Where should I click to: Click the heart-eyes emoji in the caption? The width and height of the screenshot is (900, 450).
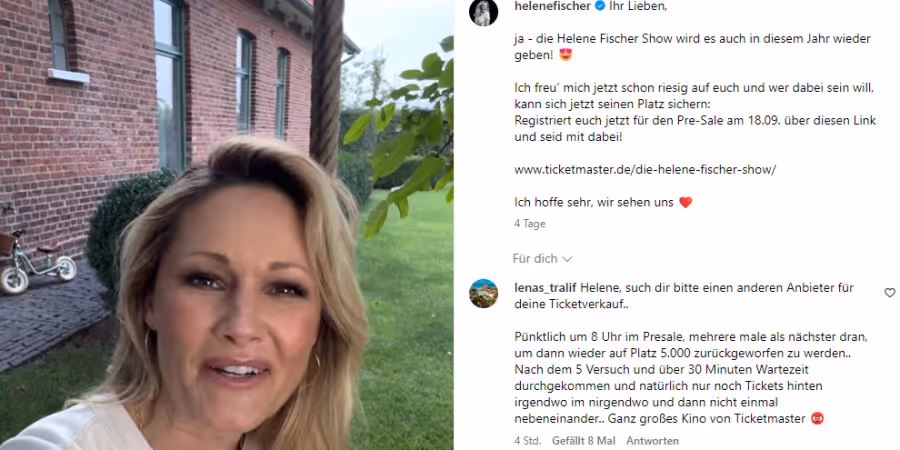pyautogui.click(x=565, y=56)
